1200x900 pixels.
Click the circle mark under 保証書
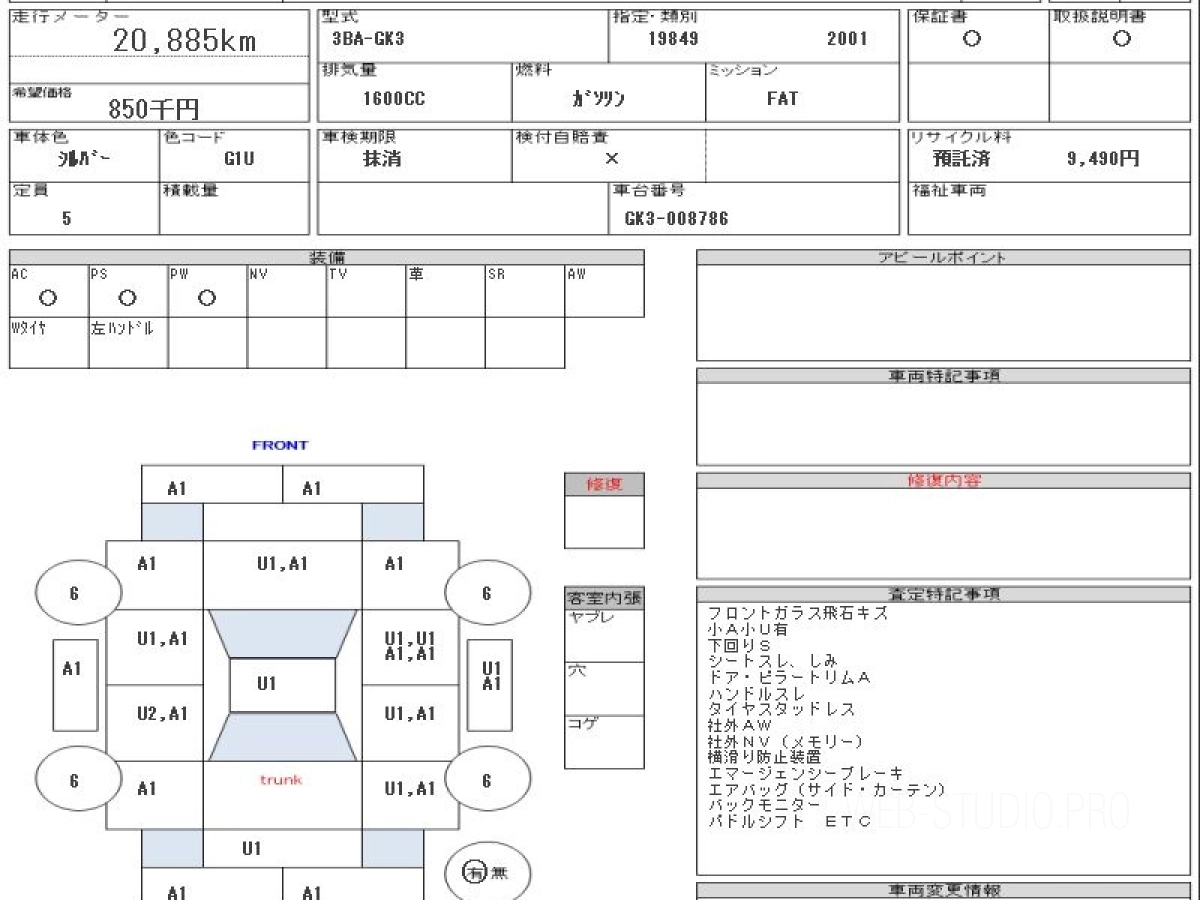(971, 39)
